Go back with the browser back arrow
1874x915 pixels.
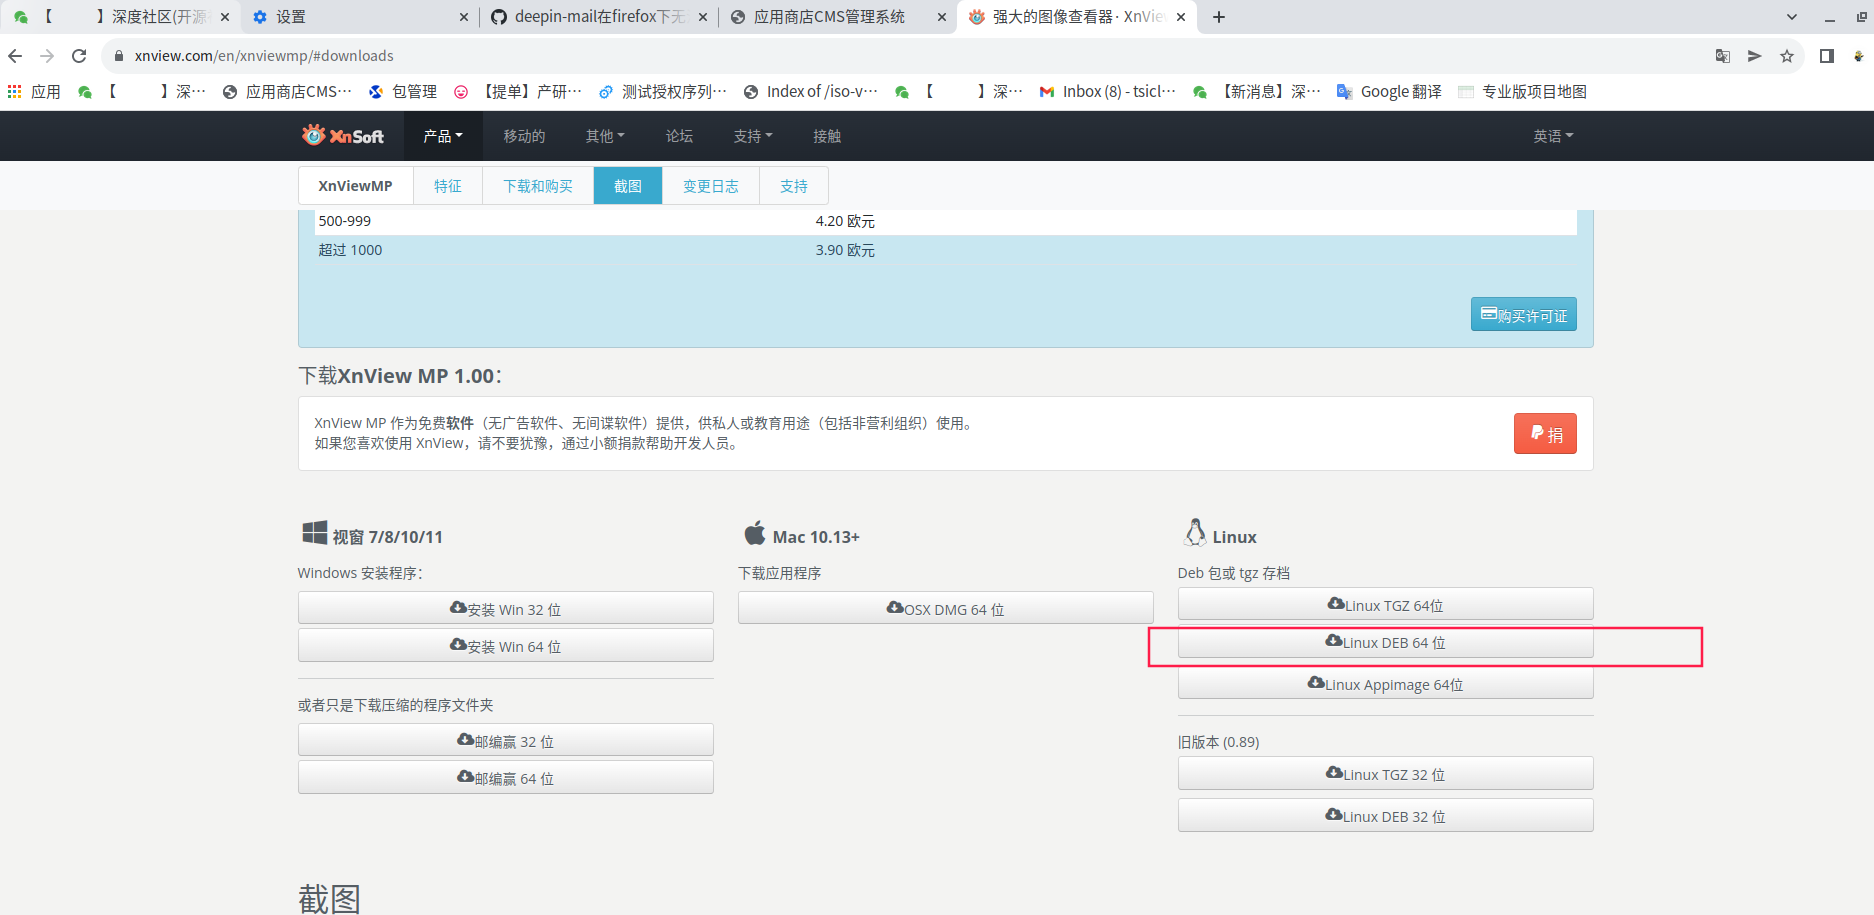pos(15,56)
